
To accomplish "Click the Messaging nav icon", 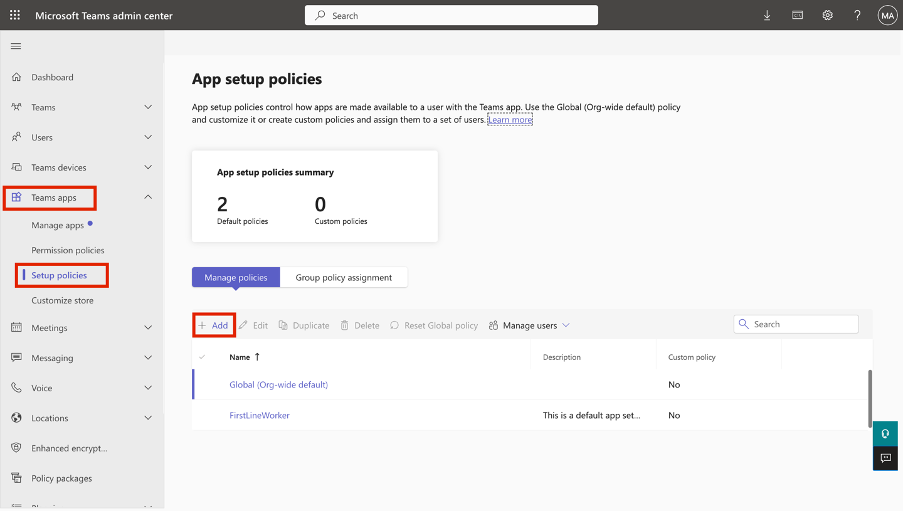I will [16, 357].
